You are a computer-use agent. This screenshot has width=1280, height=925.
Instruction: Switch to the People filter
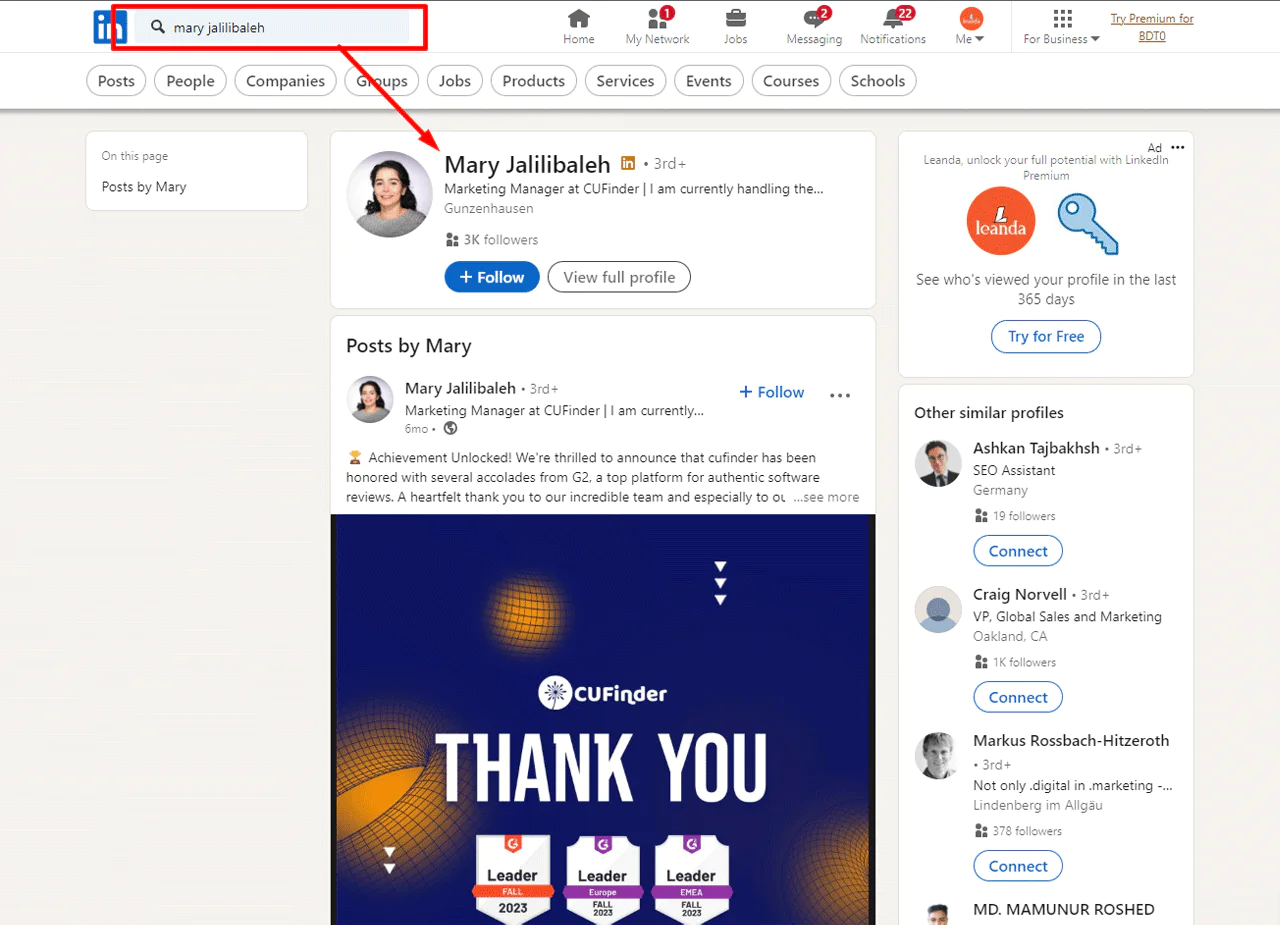(x=190, y=80)
